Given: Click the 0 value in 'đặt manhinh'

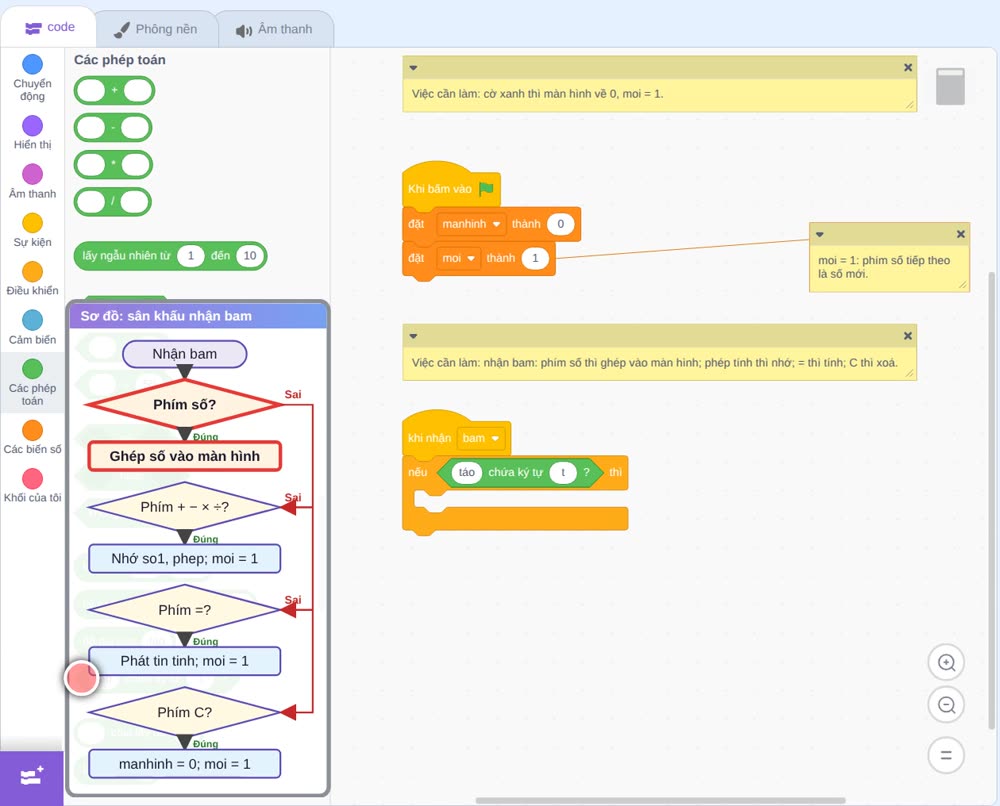Looking at the screenshot, I should click(x=561, y=224).
